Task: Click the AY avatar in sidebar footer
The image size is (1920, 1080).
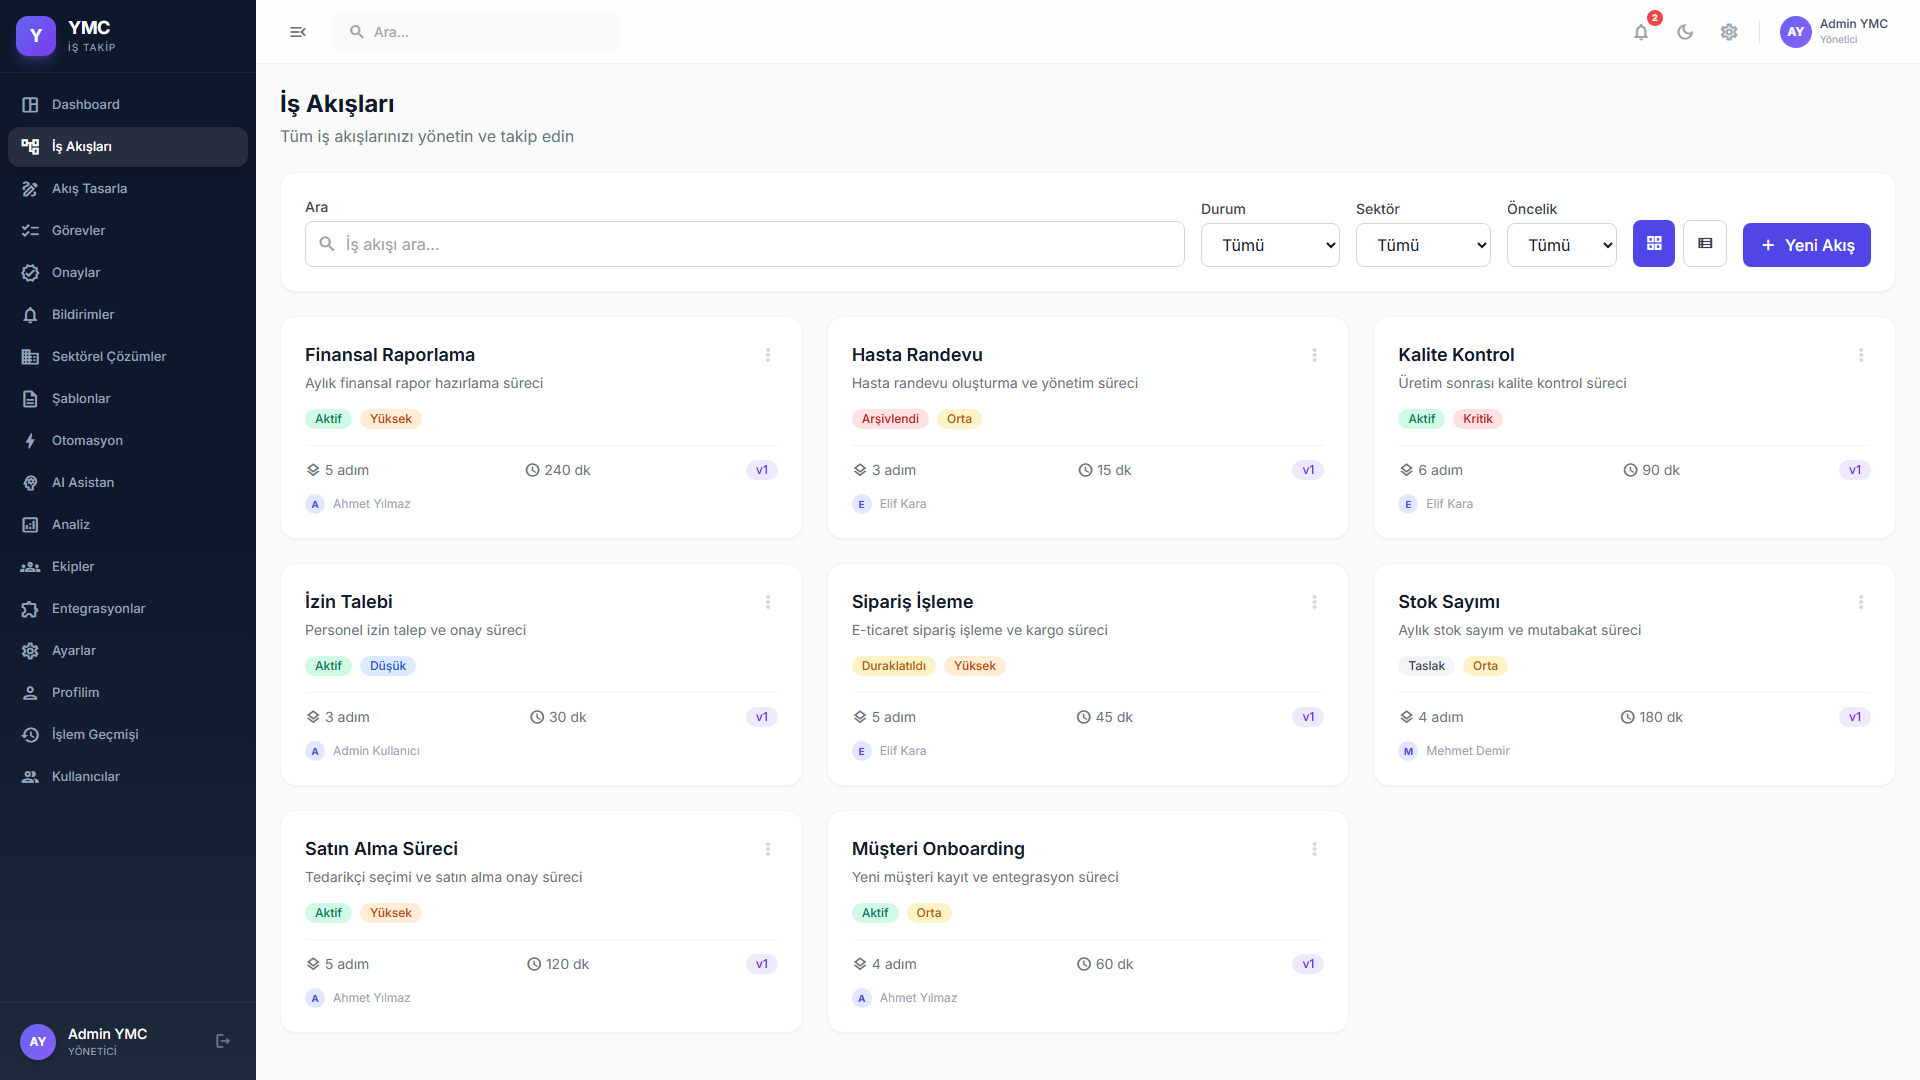Action: point(38,1041)
